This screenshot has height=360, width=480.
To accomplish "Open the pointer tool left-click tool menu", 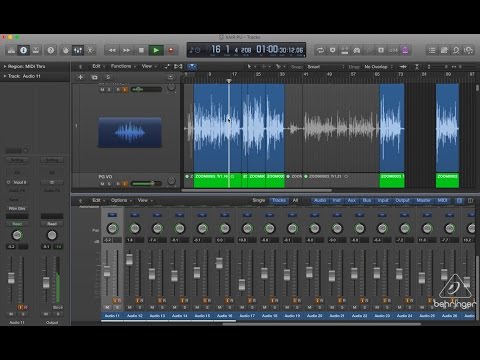I will (250, 67).
